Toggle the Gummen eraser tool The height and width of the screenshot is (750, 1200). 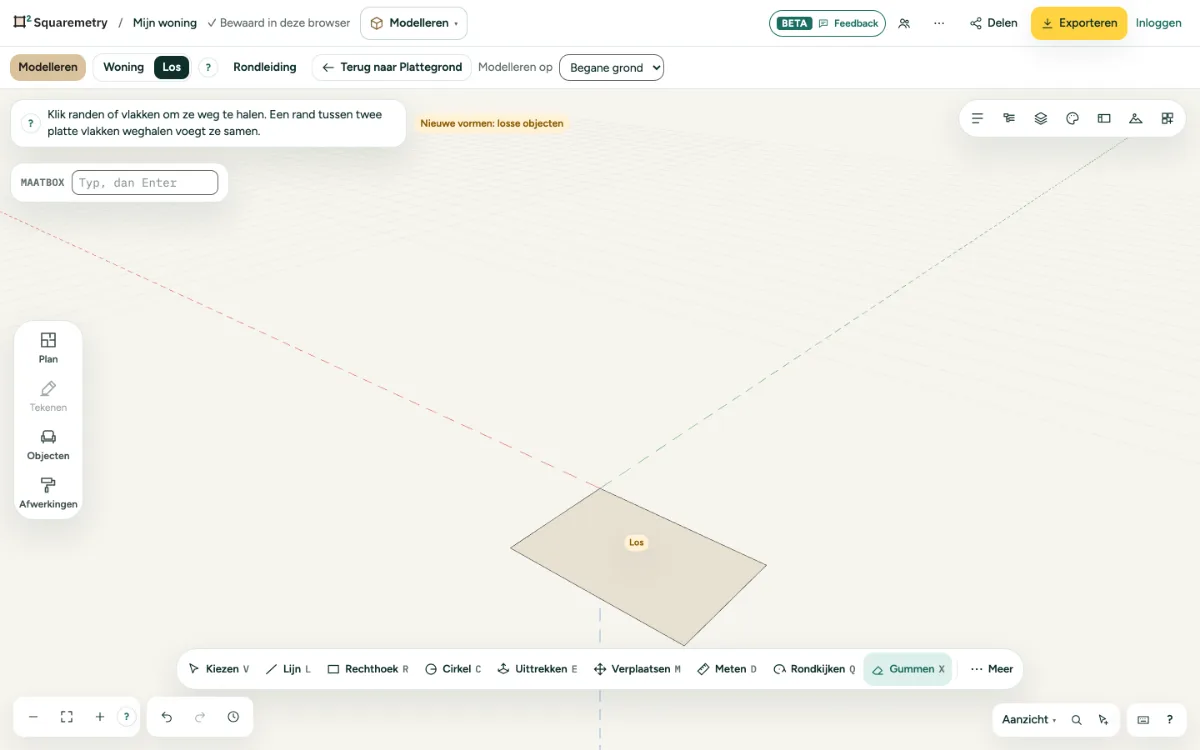coord(908,669)
